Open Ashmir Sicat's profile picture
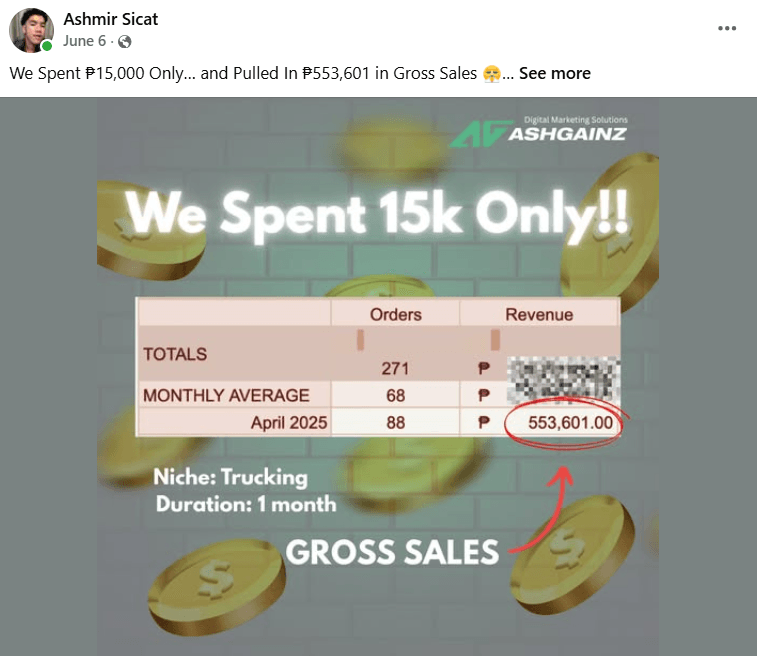Viewport: 757px width, 656px height. tap(31, 30)
